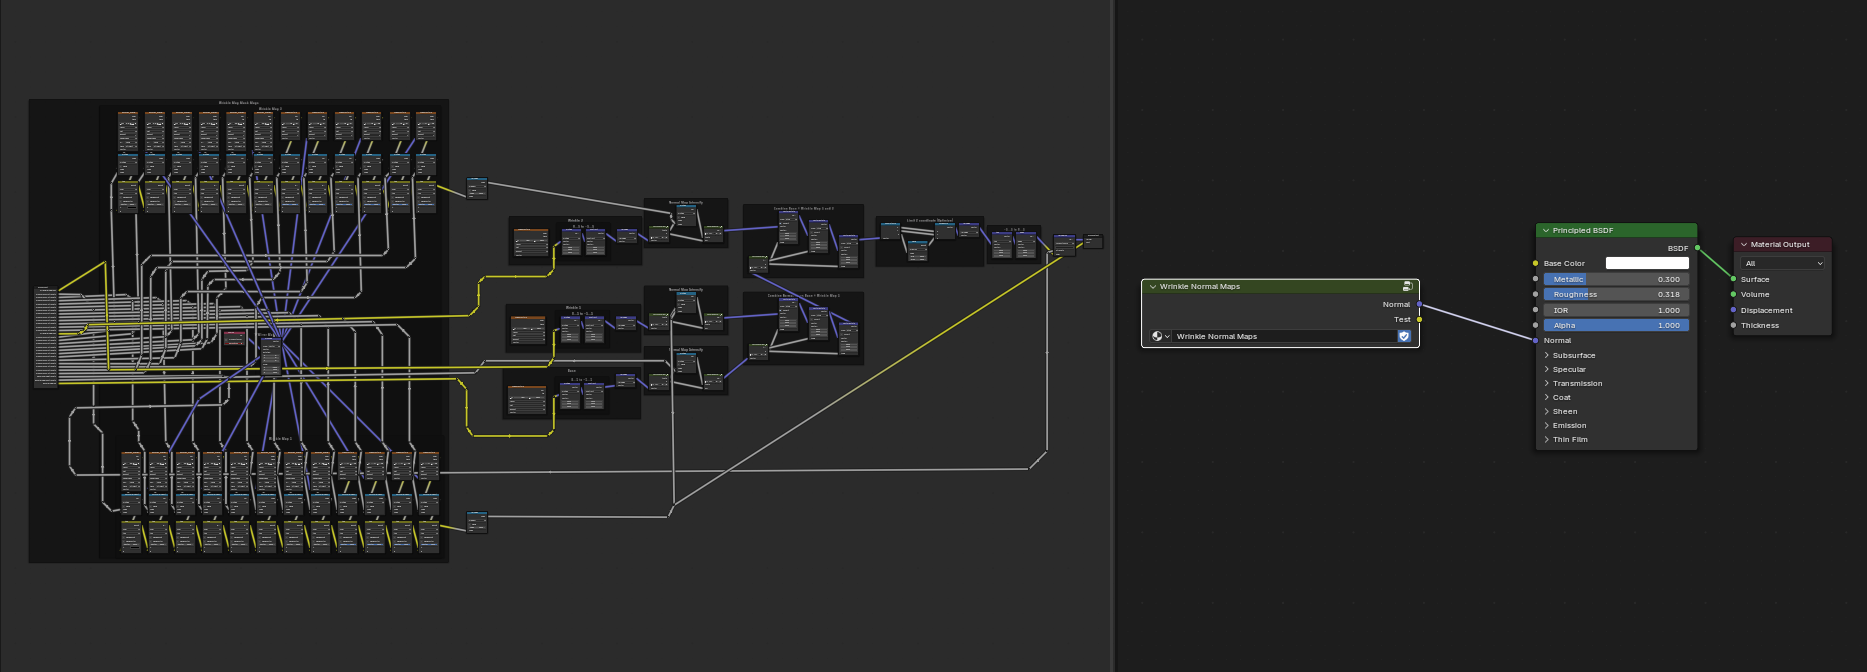Click the IOR value field showing 1.000

click(1616, 311)
